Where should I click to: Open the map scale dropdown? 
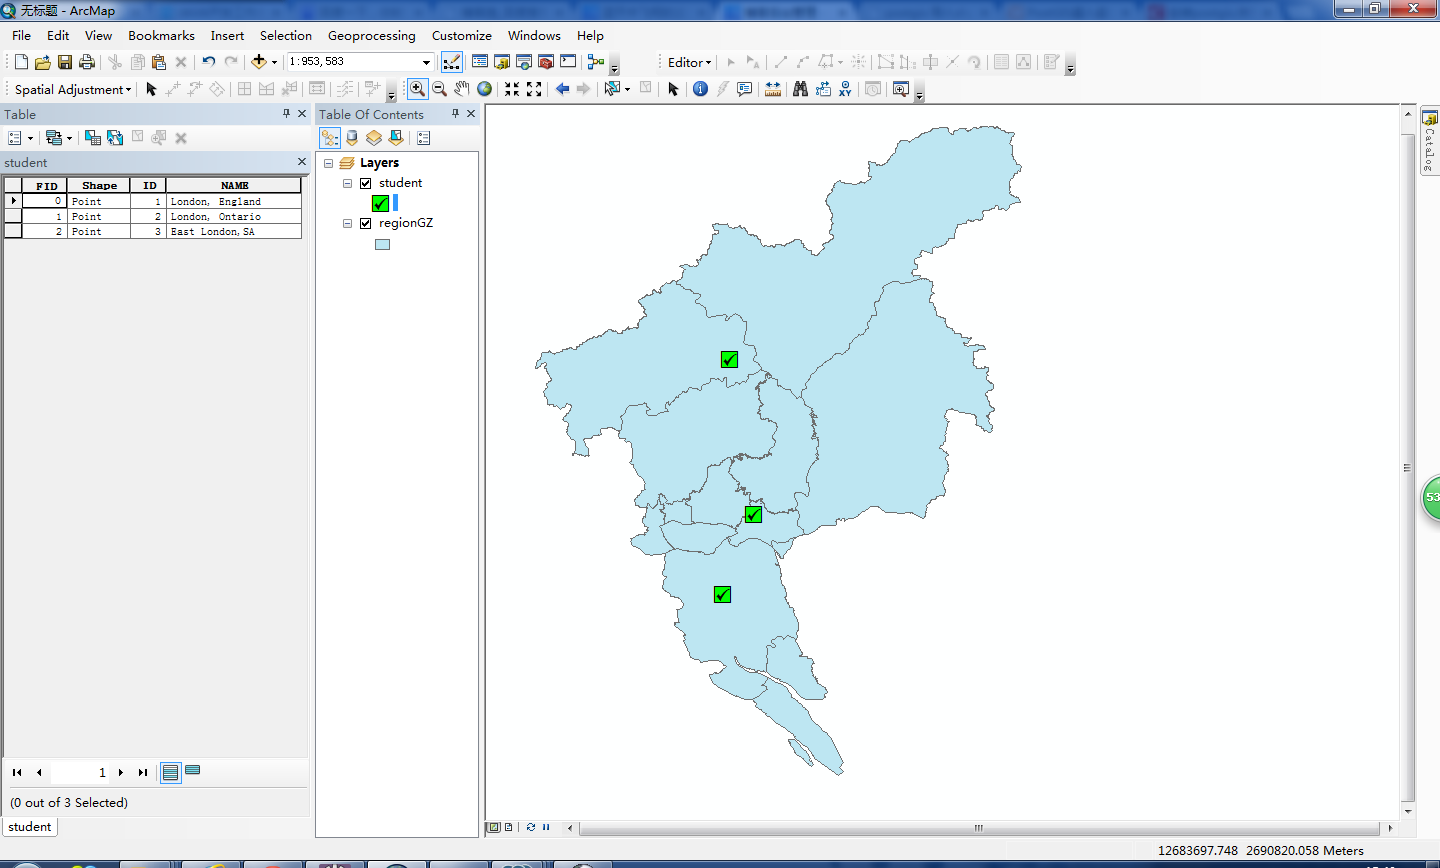pos(426,62)
